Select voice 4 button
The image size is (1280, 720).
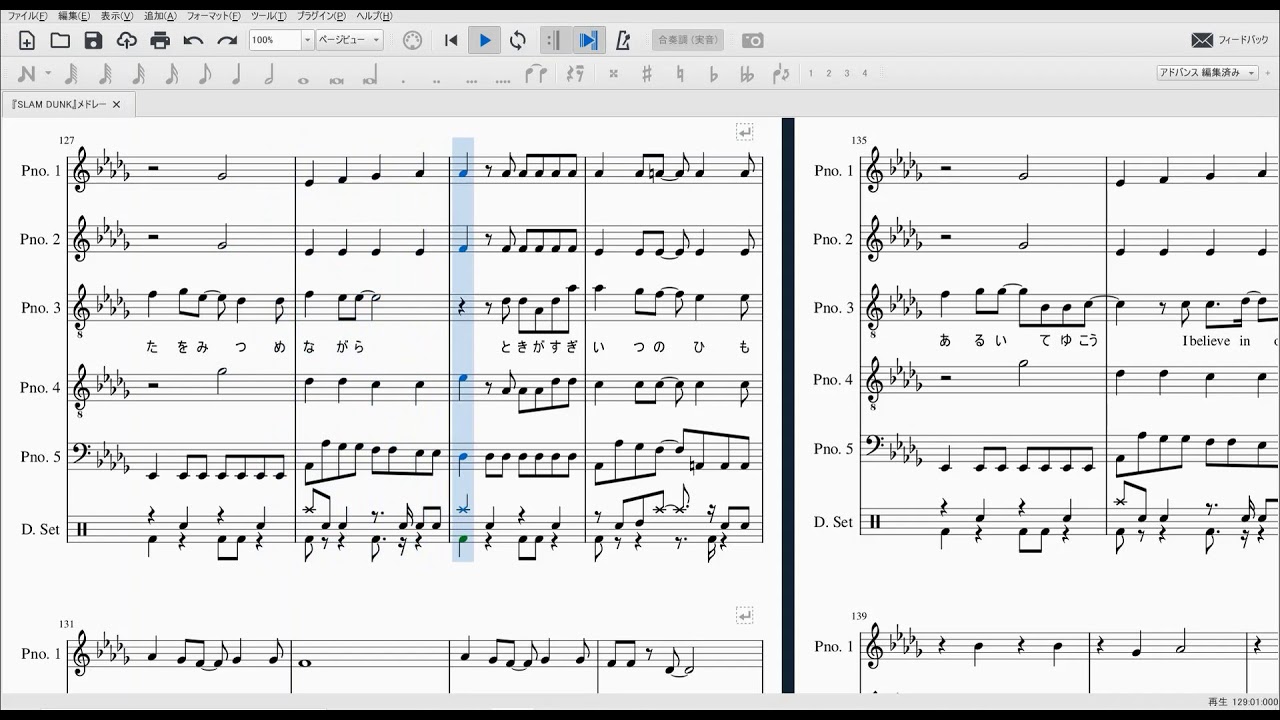tap(864, 74)
